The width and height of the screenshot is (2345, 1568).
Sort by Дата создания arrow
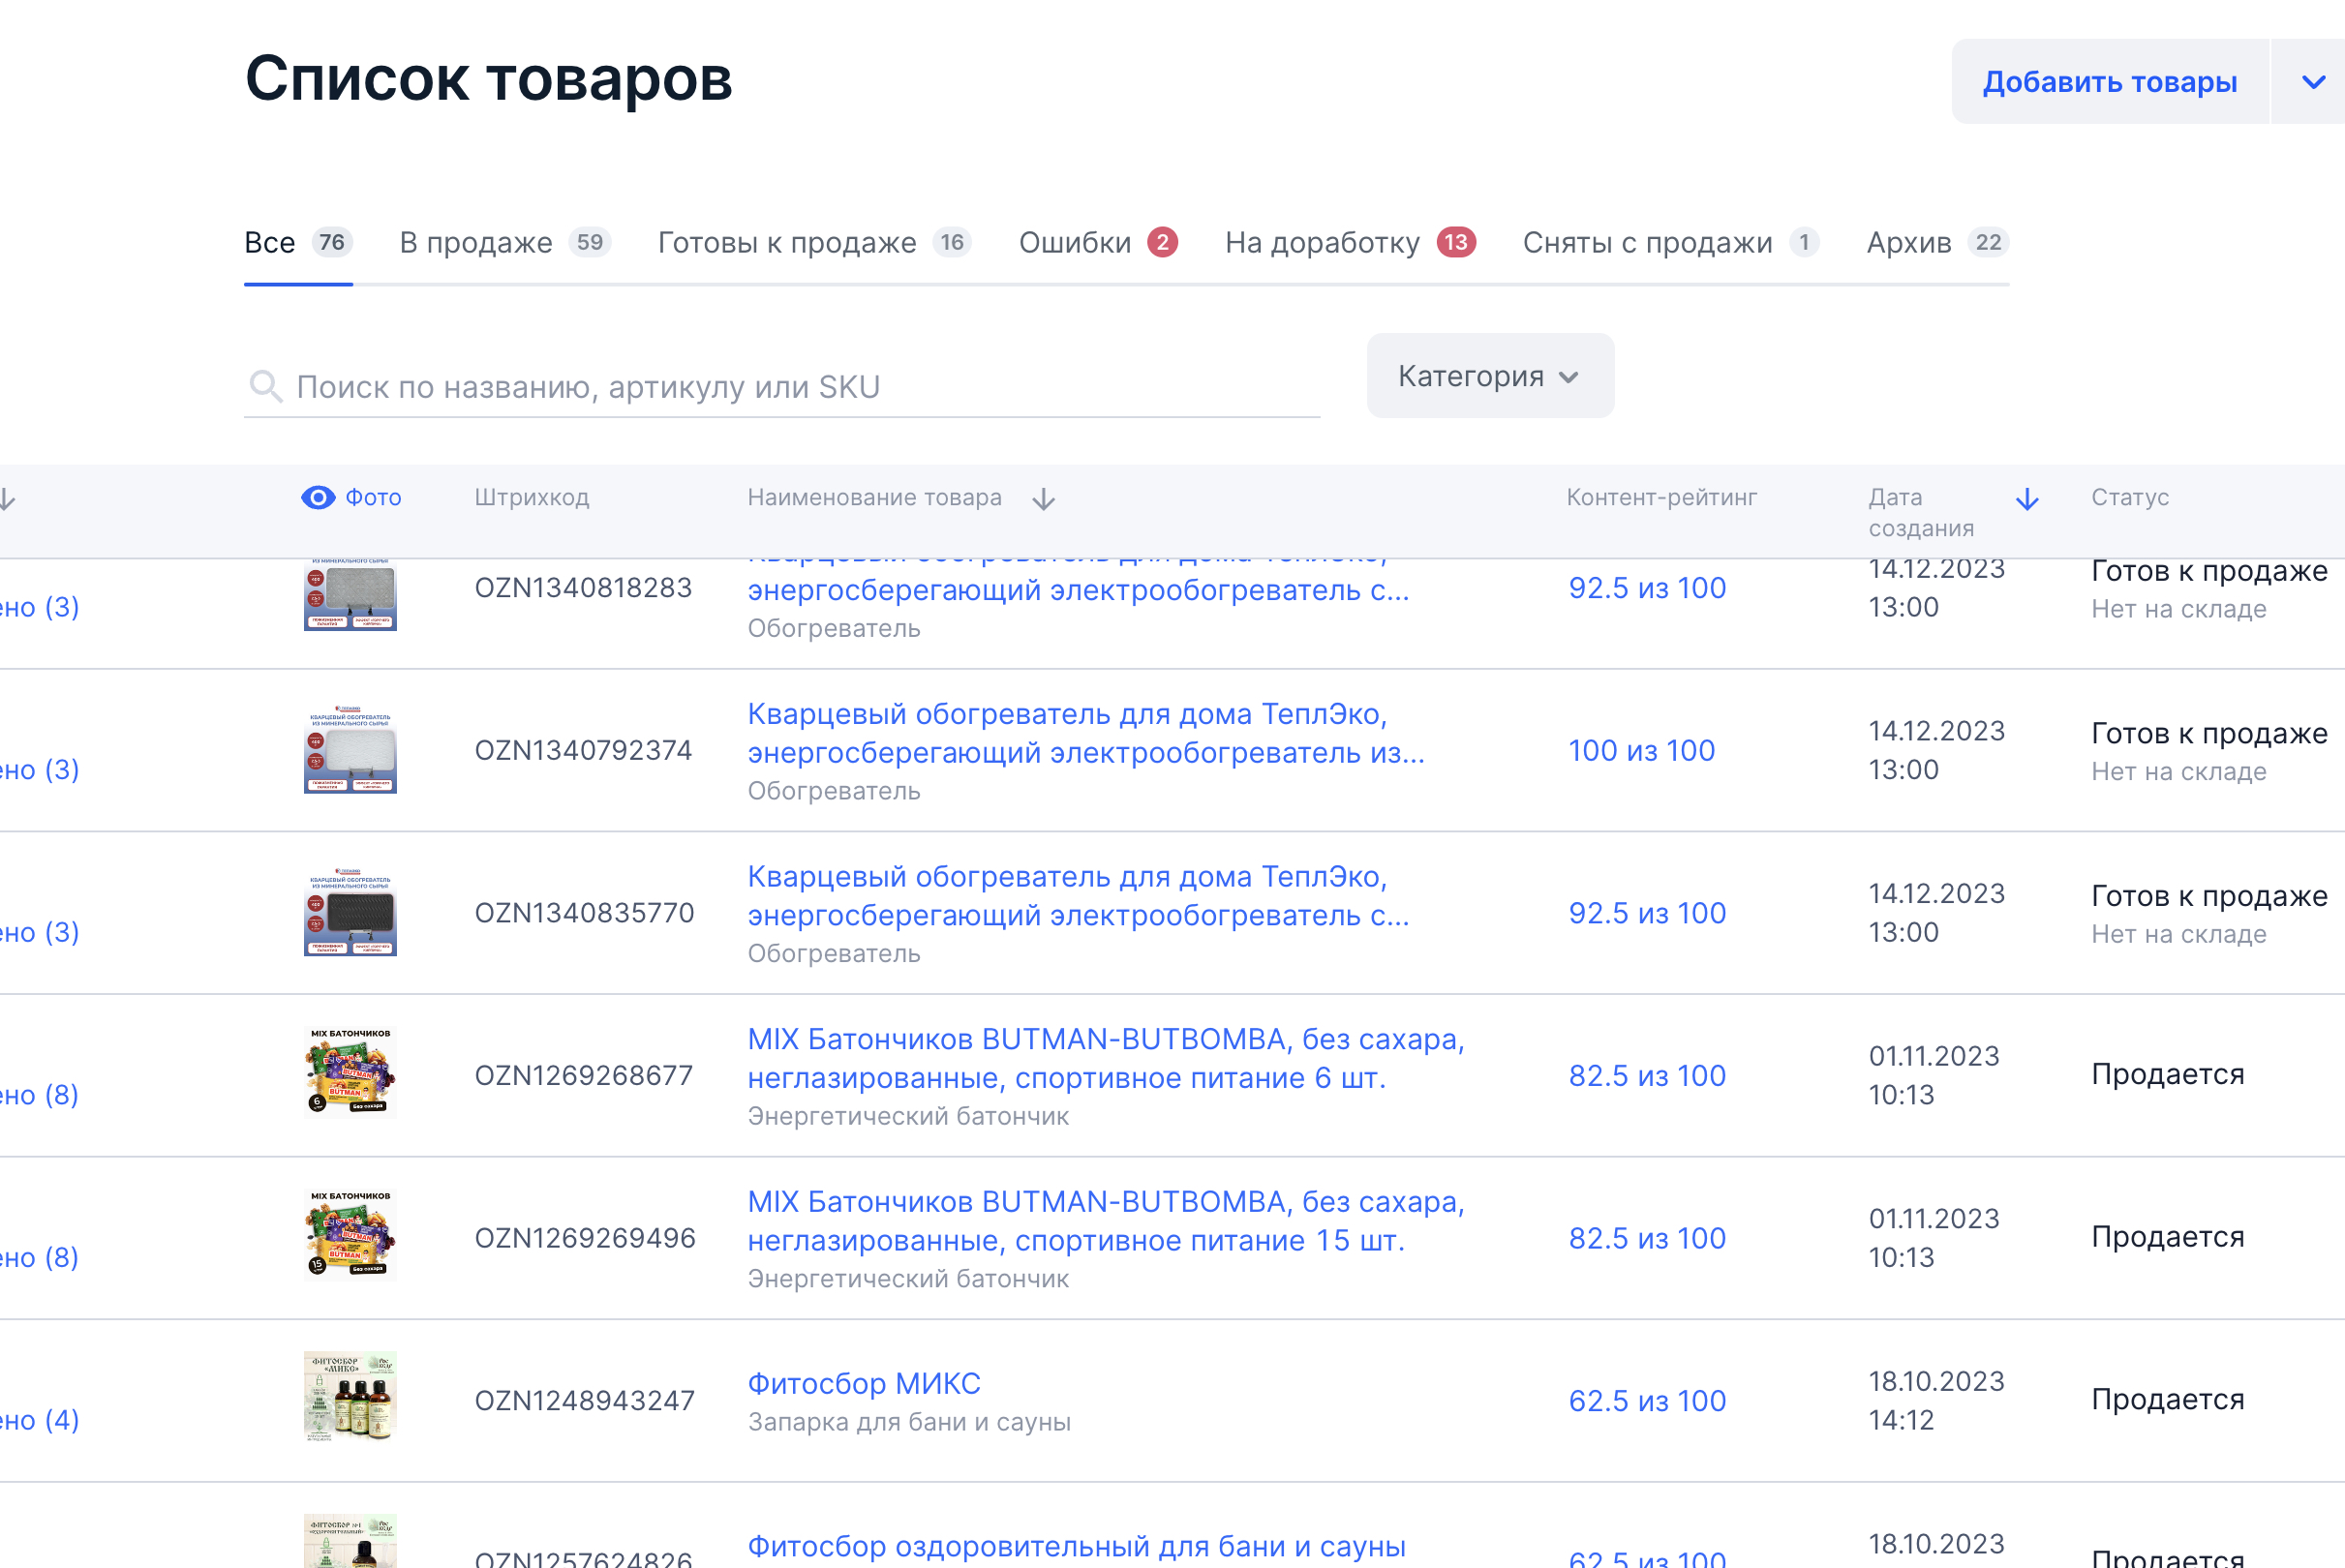(x=2027, y=498)
